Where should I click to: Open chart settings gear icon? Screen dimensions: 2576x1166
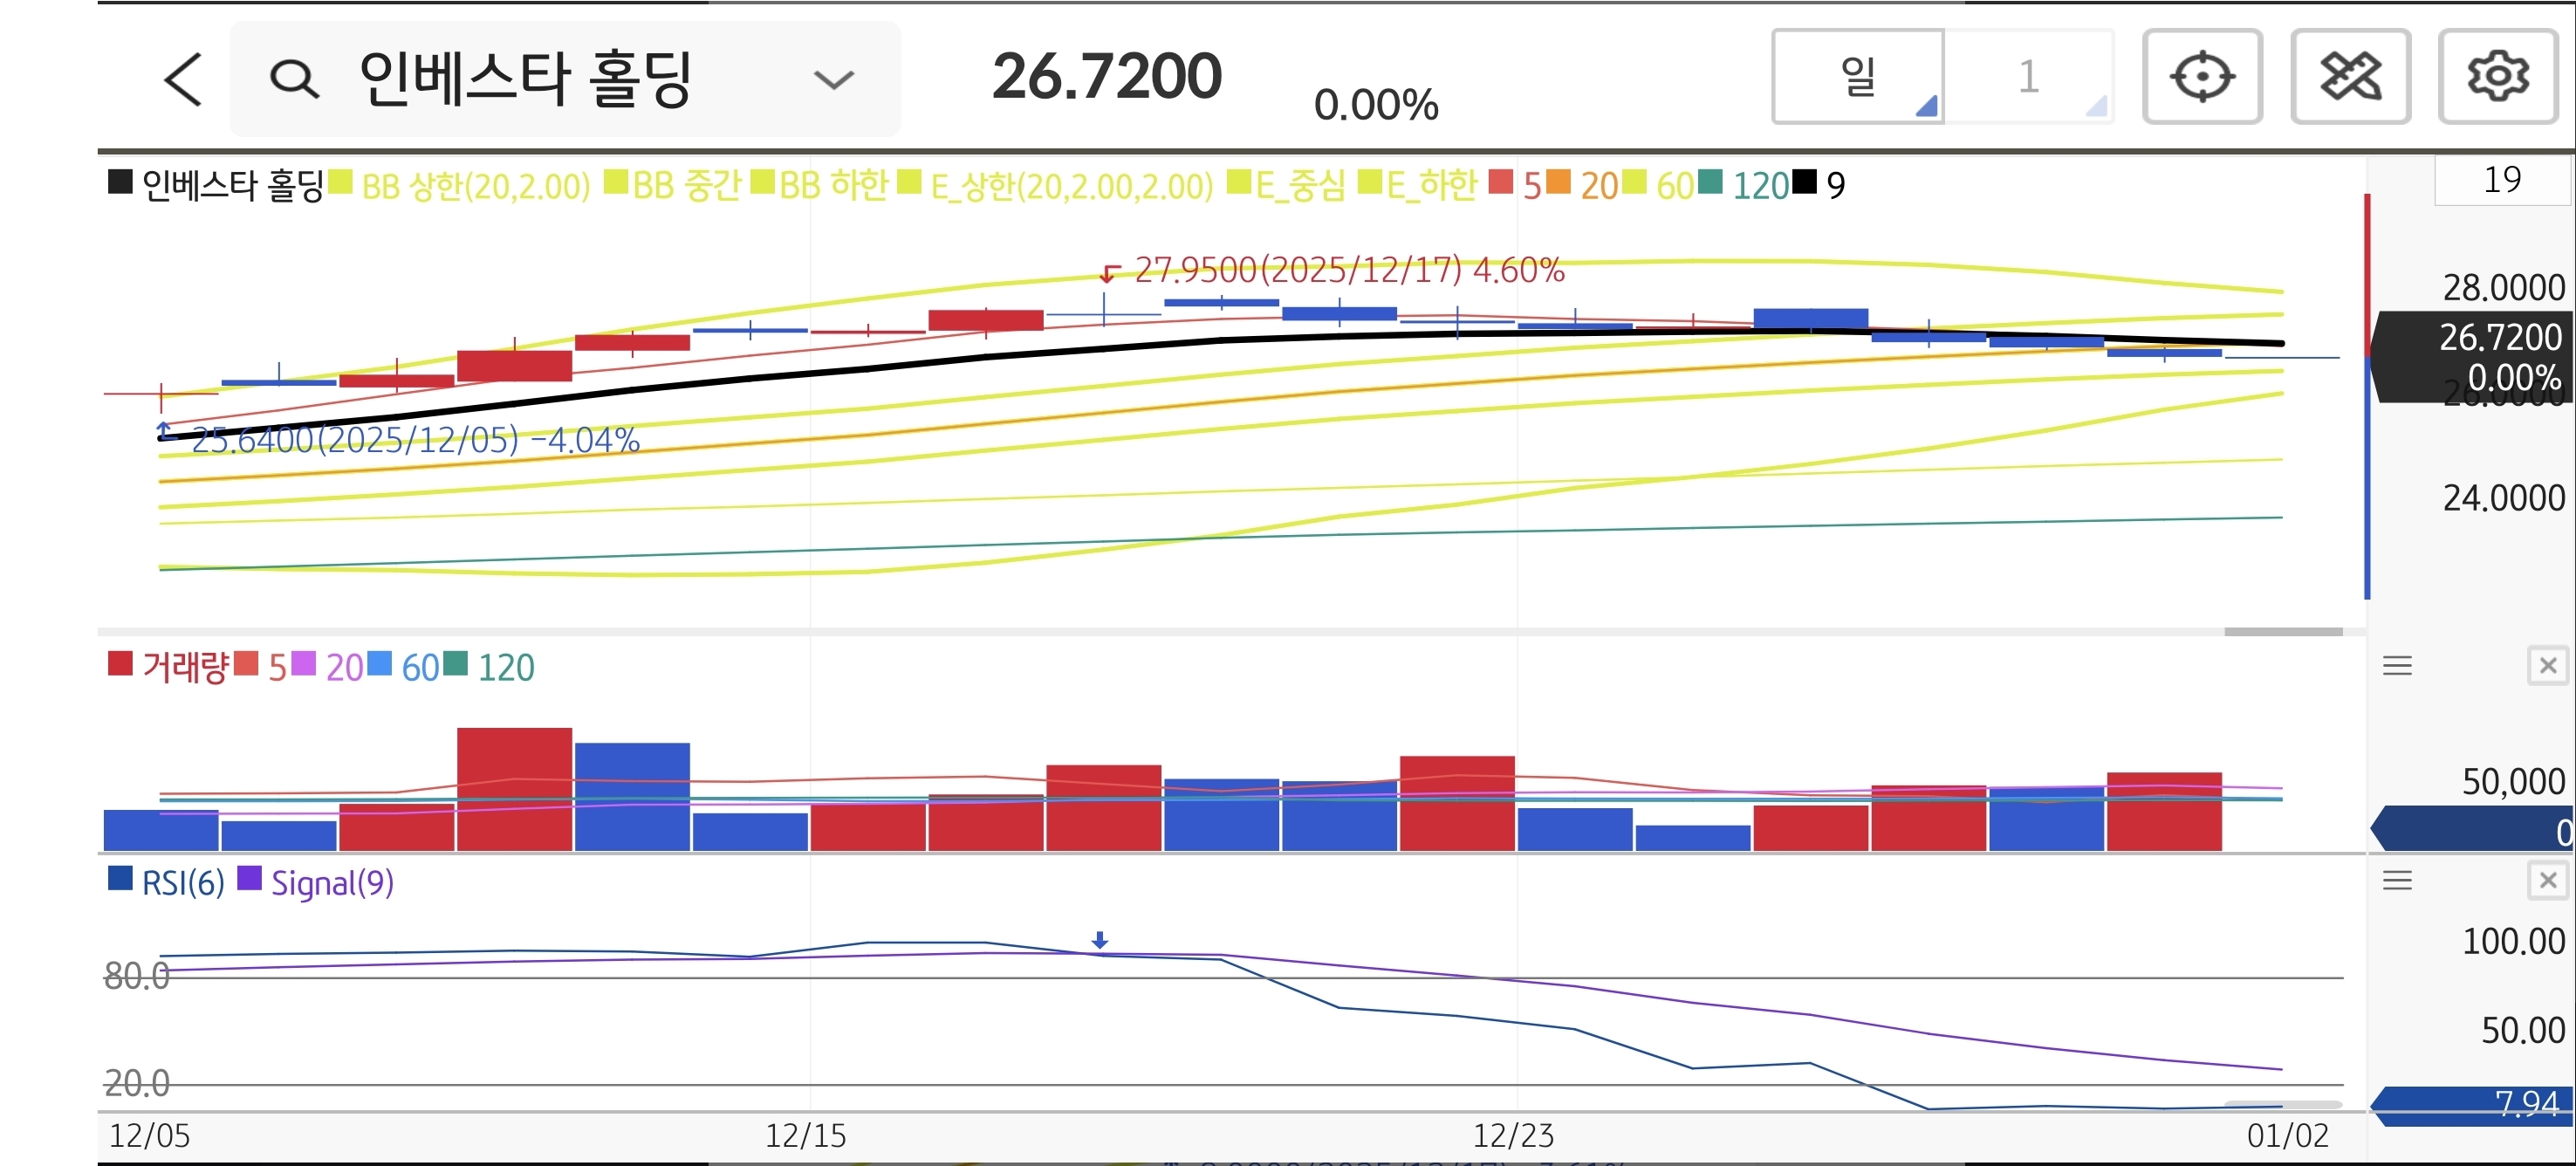(x=2497, y=77)
